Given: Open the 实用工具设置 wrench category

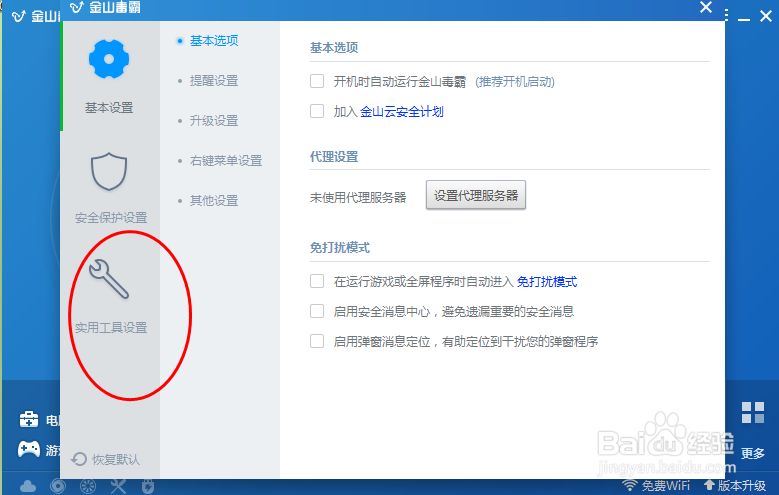Looking at the screenshot, I should 109,297.
